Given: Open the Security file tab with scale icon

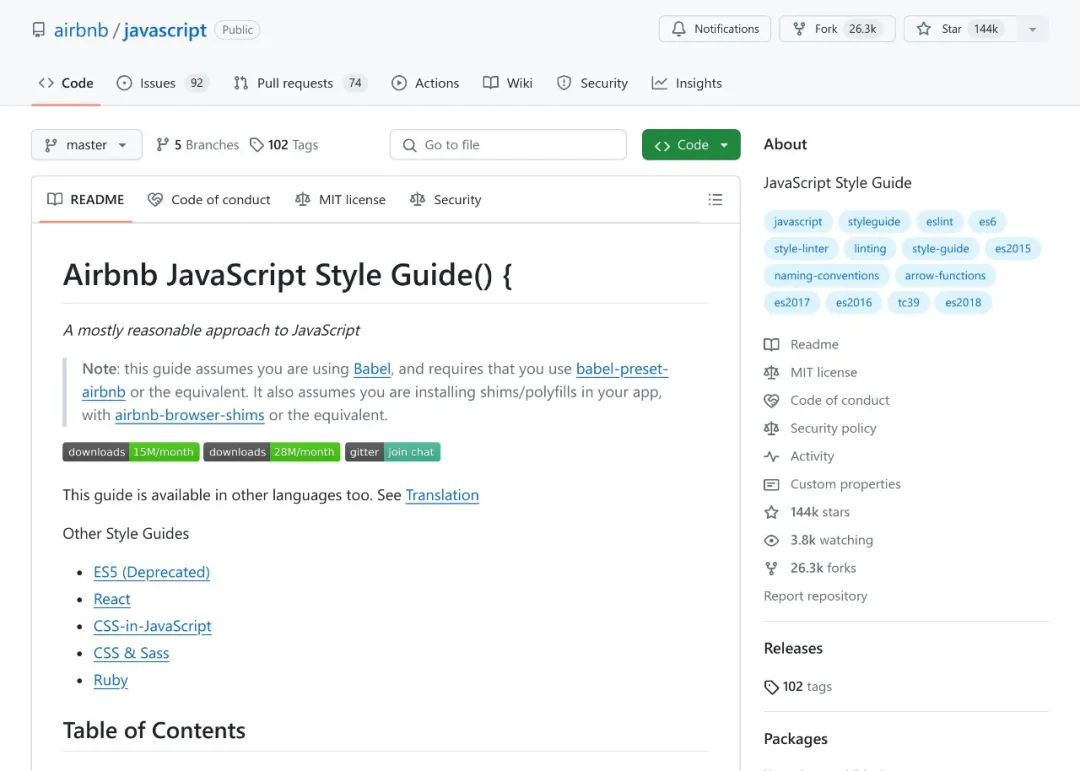Looking at the screenshot, I should (446, 200).
